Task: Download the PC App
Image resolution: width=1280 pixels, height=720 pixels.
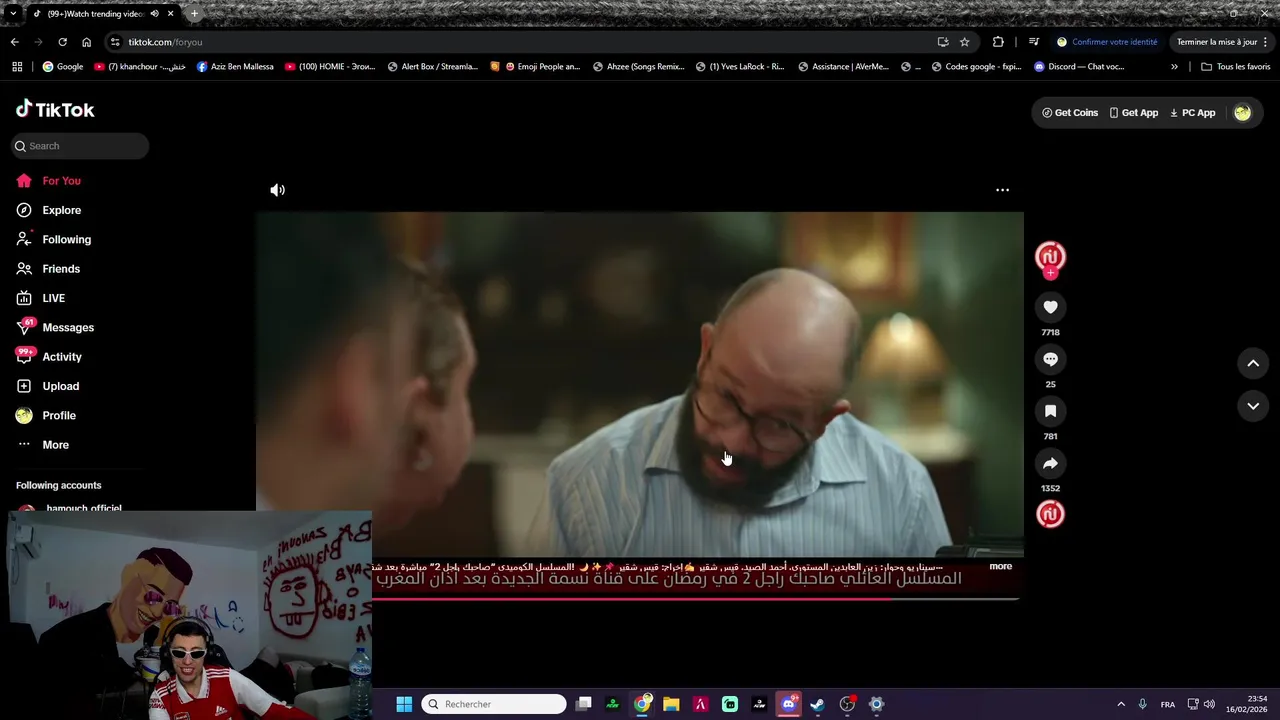Action: 1192,113
